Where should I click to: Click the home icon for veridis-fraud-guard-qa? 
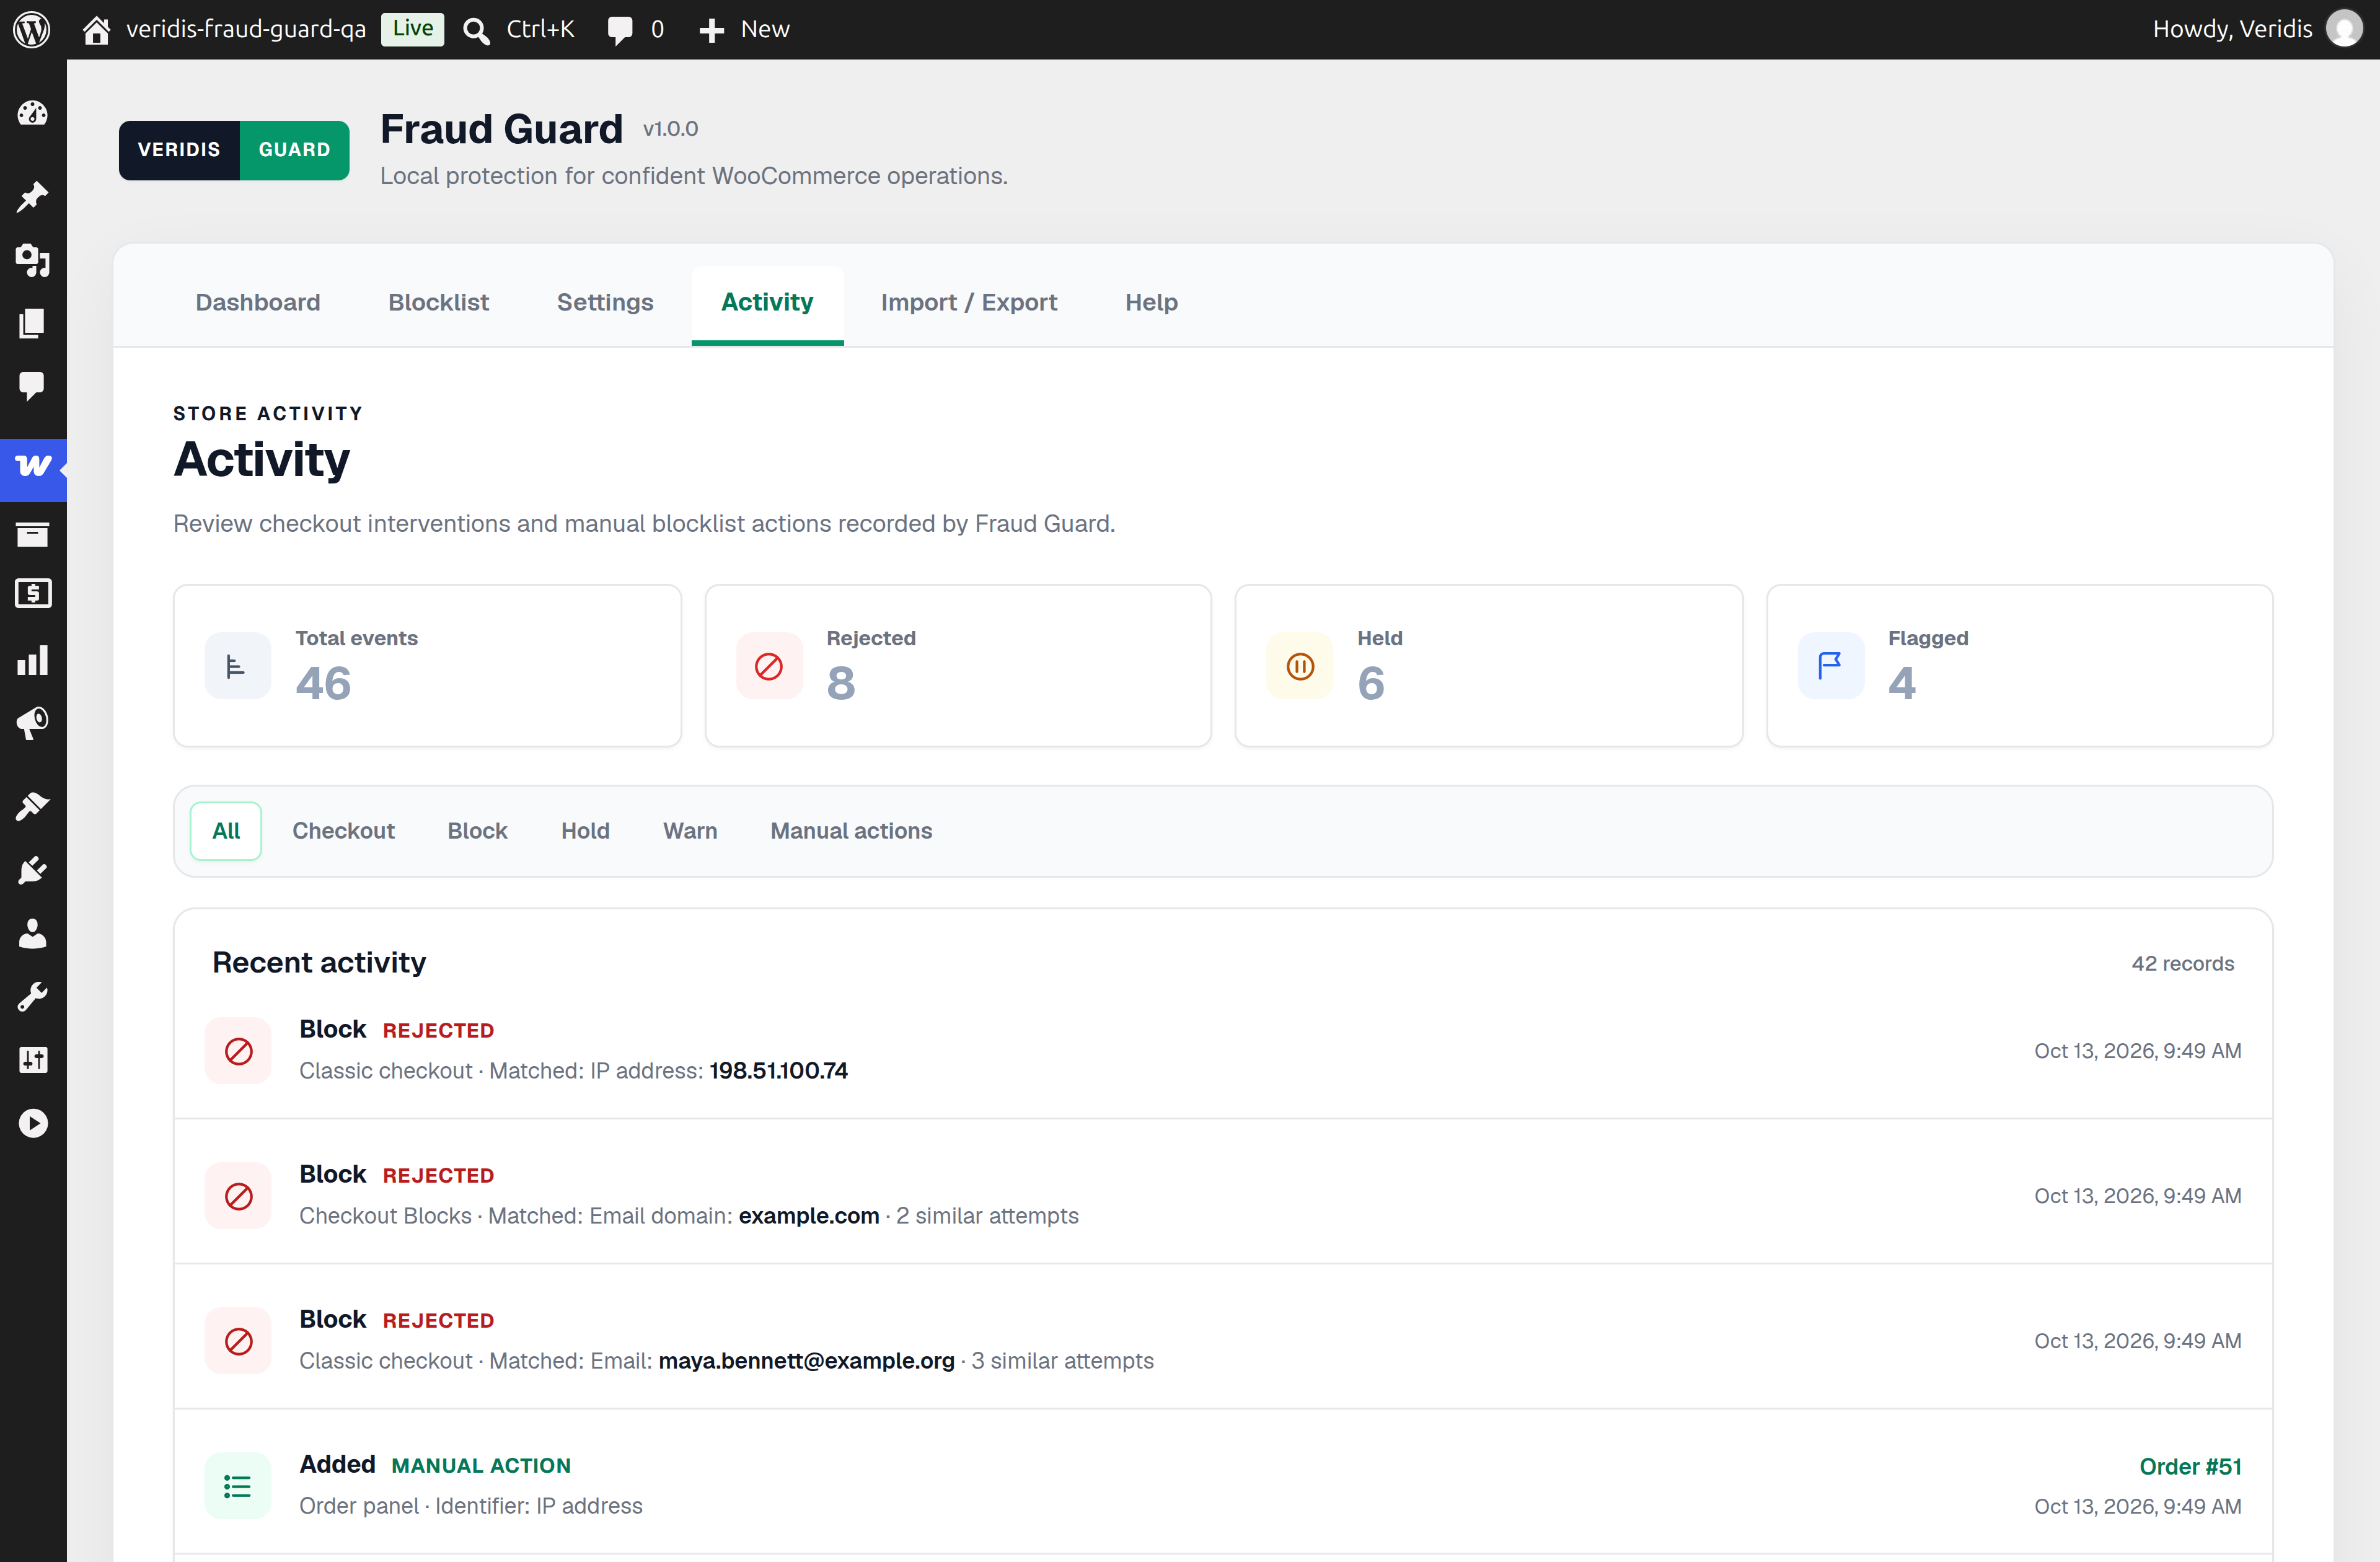(x=96, y=30)
